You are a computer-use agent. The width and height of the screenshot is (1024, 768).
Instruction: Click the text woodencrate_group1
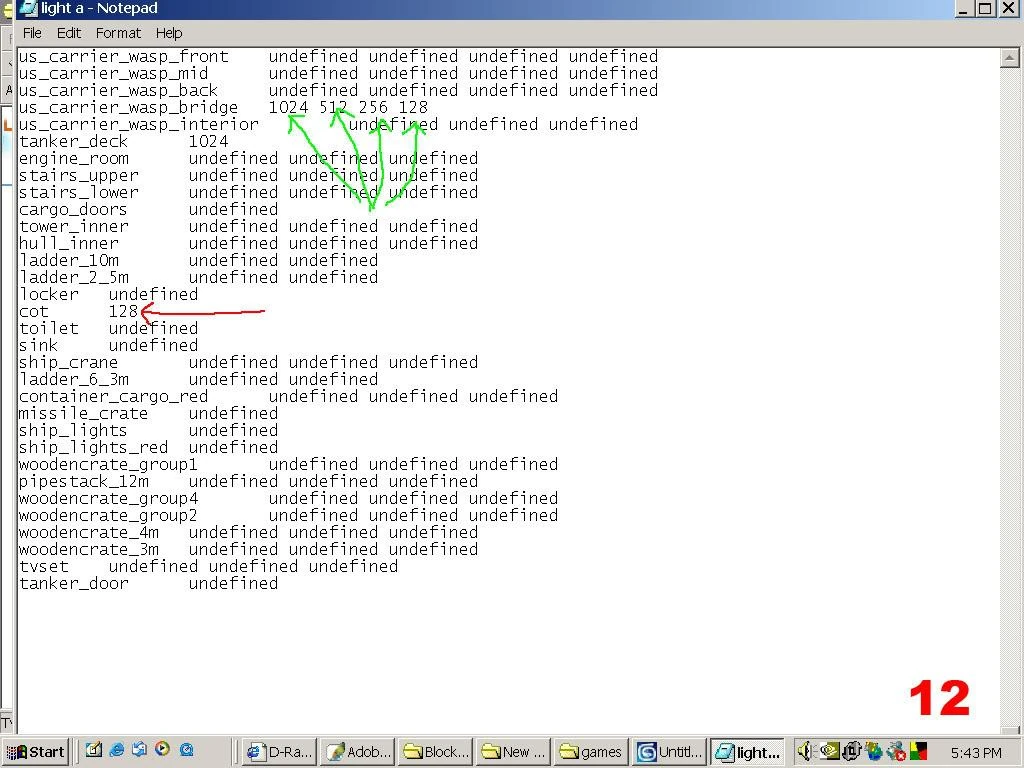[108, 464]
